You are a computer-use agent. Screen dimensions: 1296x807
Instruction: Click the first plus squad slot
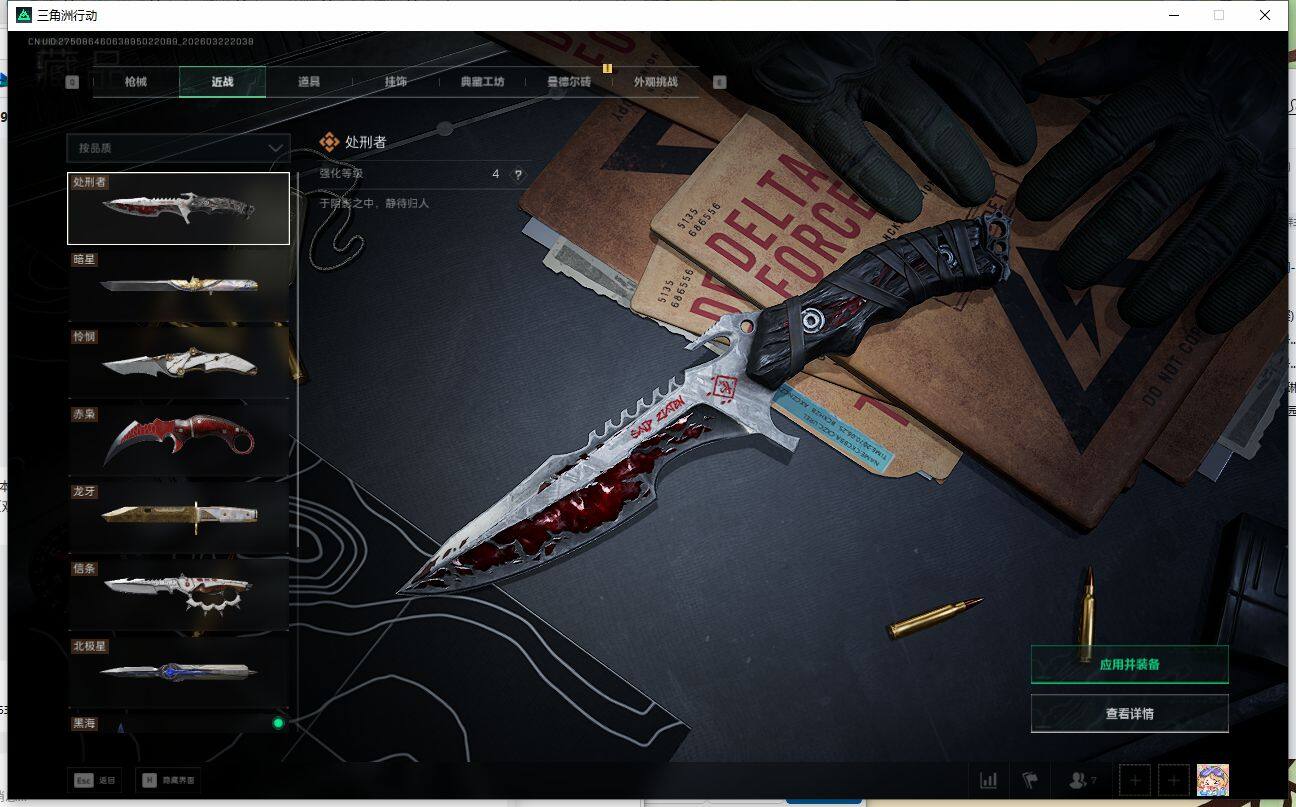point(1135,780)
